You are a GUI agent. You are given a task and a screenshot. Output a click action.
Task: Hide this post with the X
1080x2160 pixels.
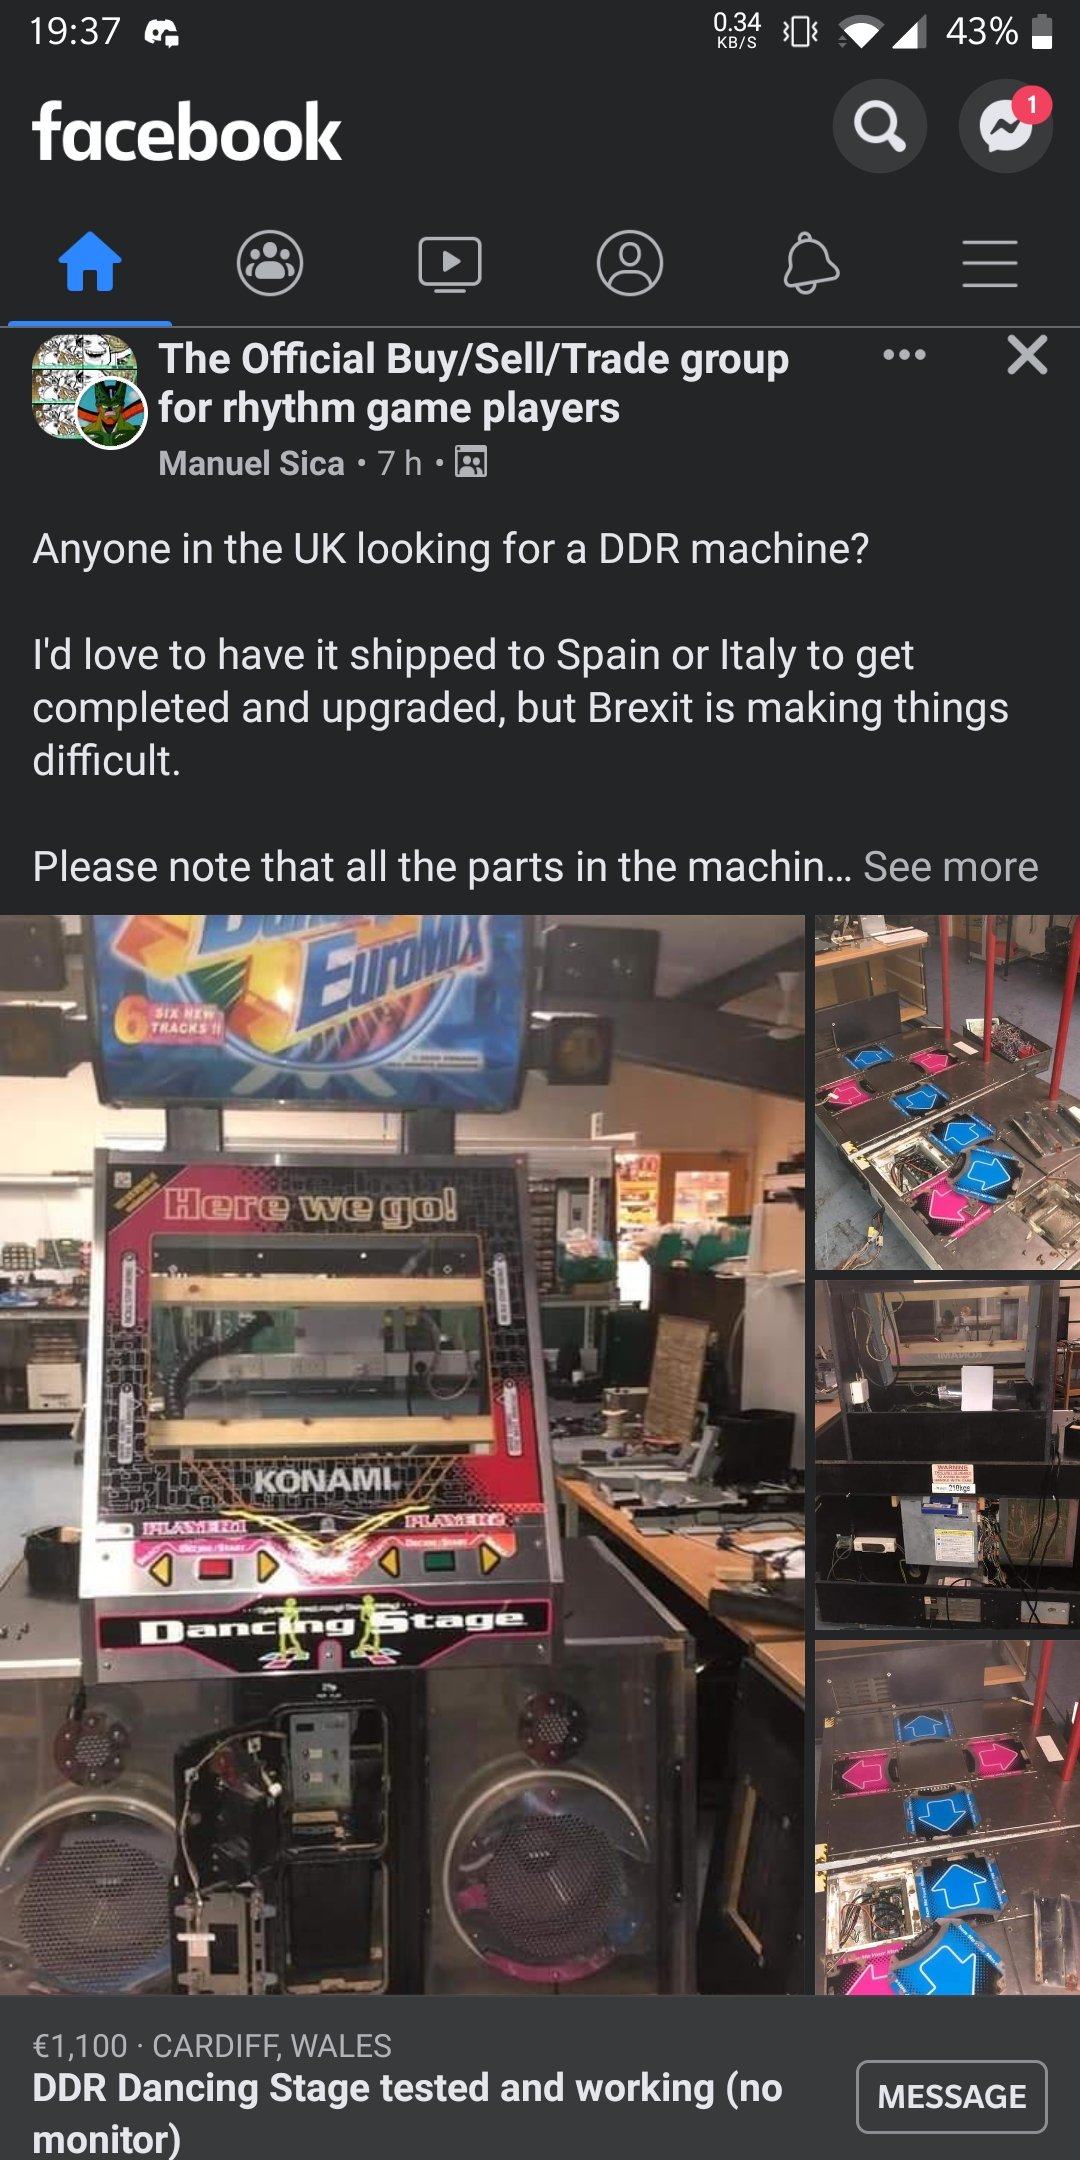[1027, 355]
